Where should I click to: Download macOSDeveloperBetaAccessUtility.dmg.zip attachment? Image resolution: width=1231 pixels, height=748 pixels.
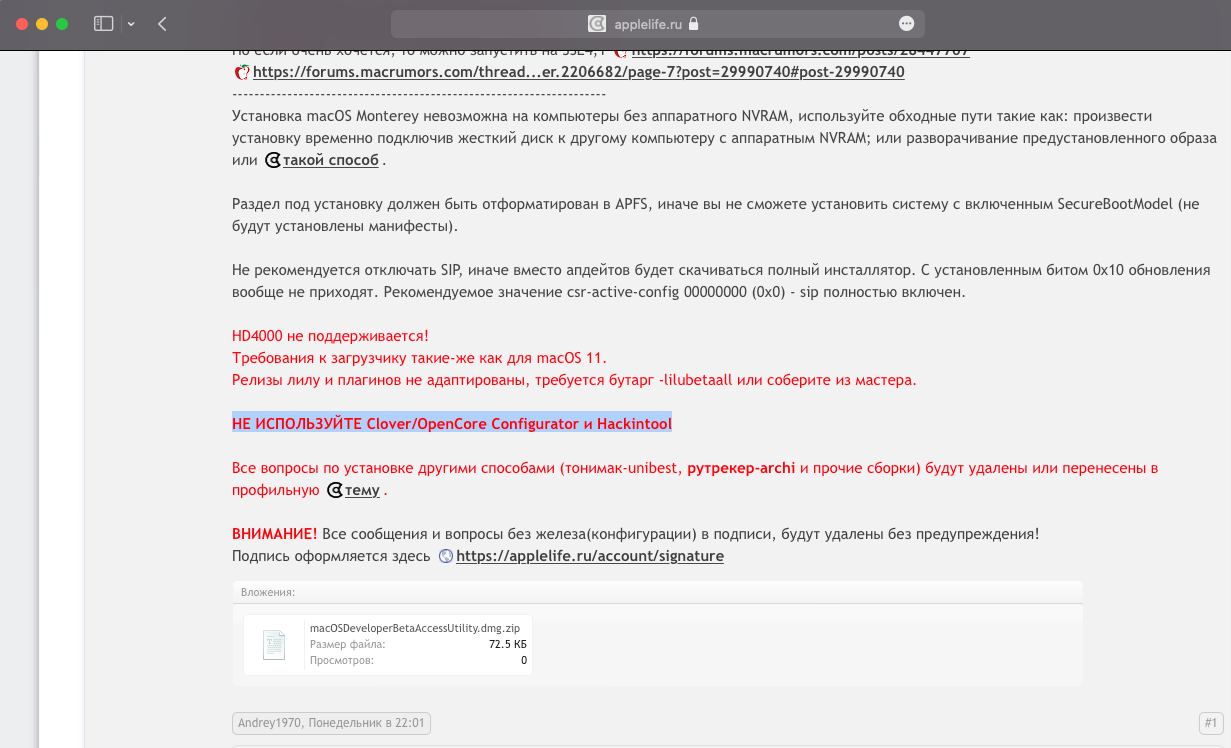415,628
